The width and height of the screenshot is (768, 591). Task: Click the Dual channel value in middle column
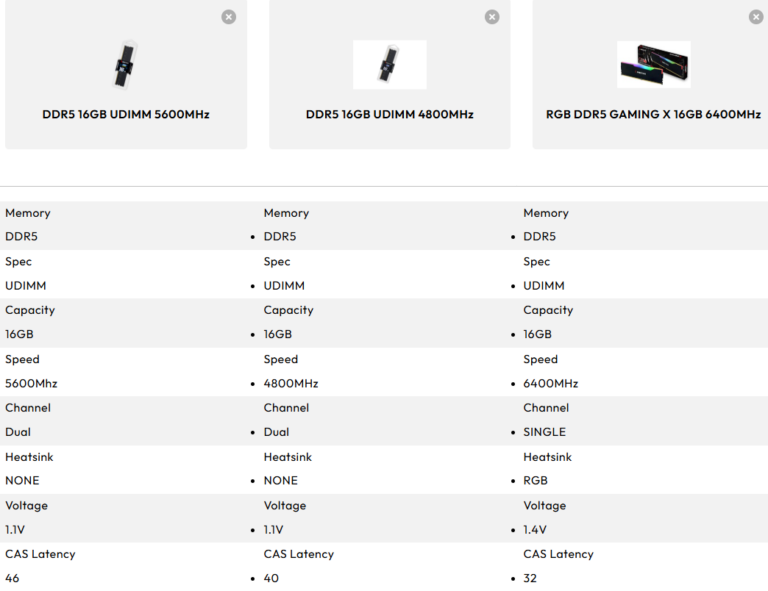276,432
